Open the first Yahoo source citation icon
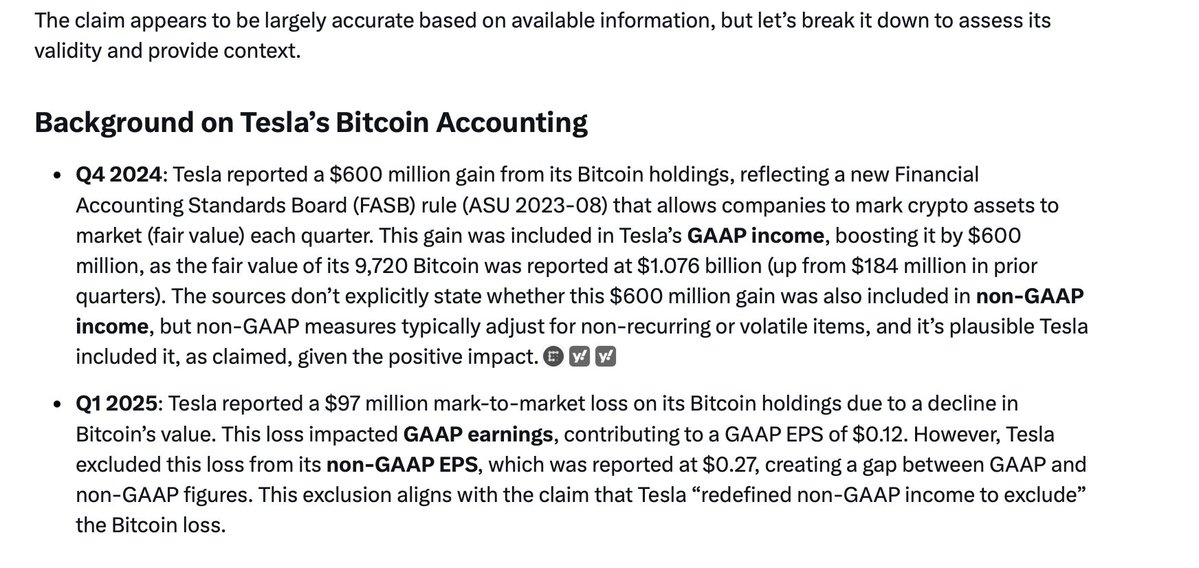This screenshot has height=568, width=1199. pyautogui.click(x=579, y=356)
